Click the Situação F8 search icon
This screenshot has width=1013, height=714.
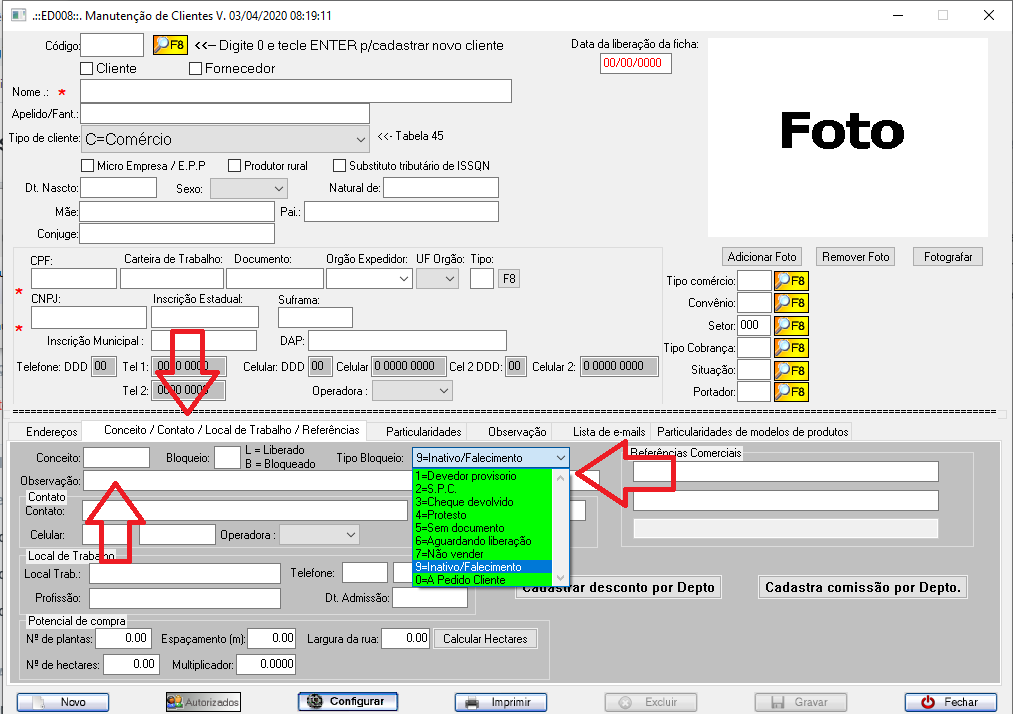point(790,370)
